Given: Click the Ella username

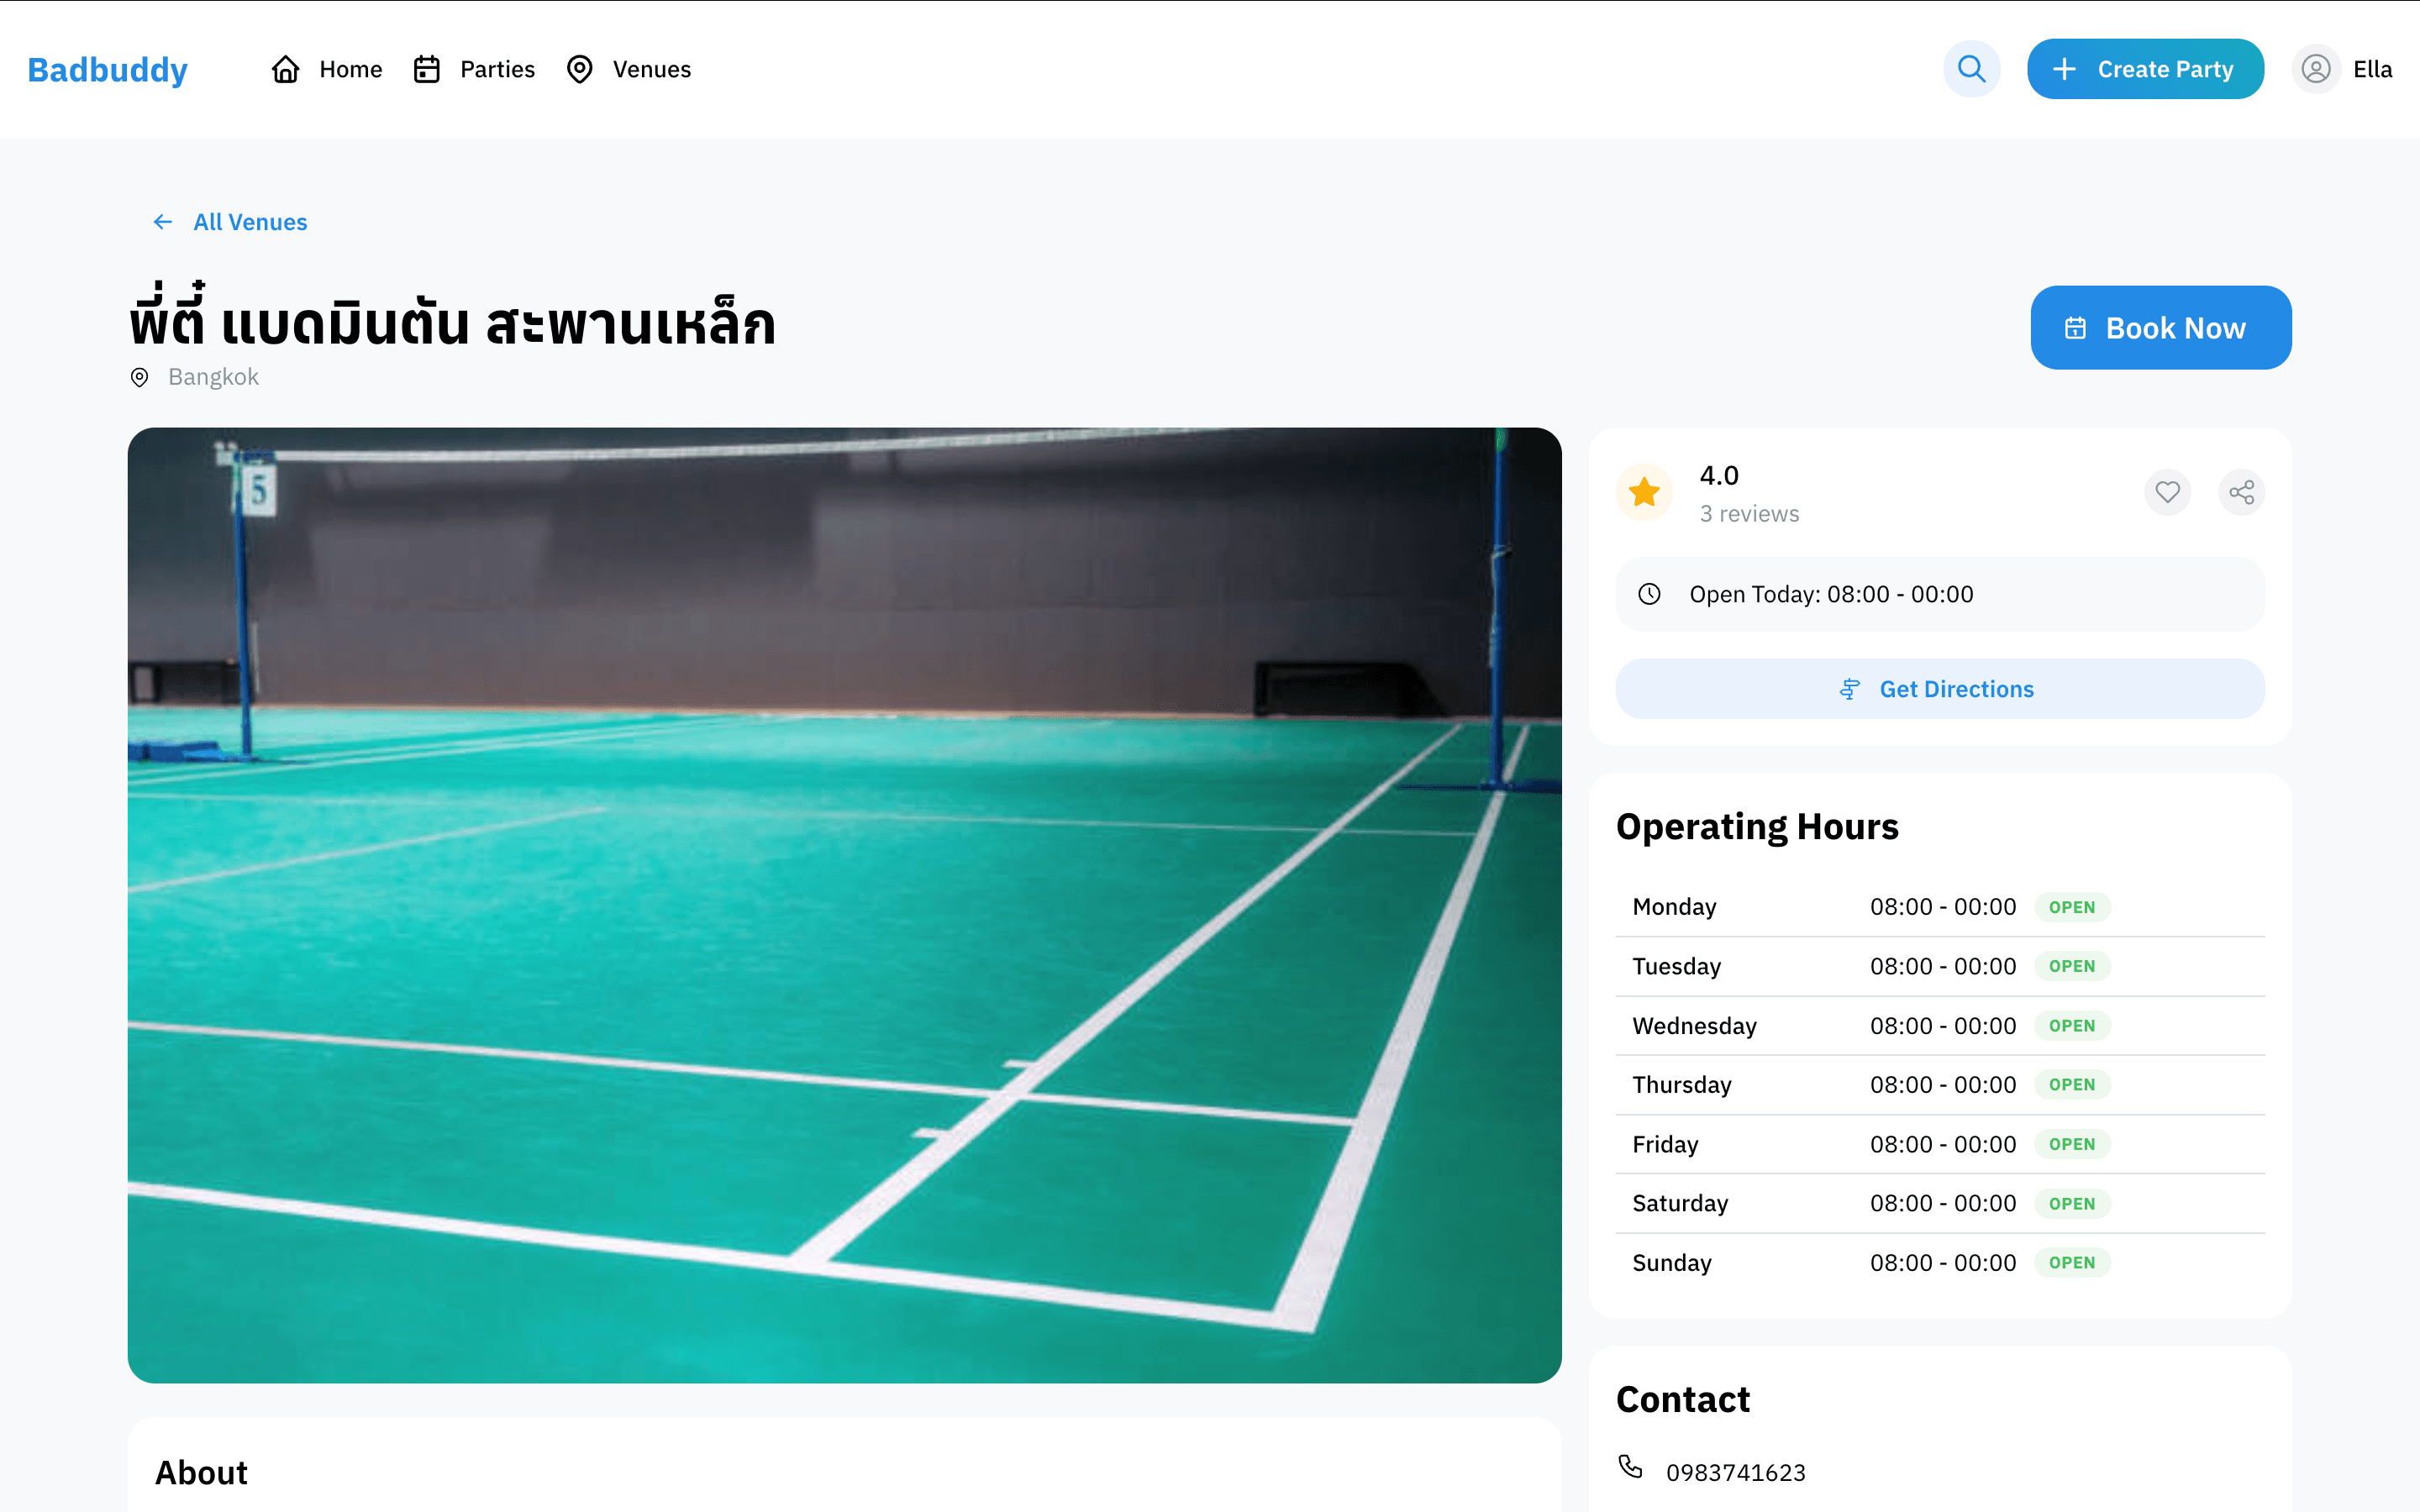Looking at the screenshot, I should [x=2372, y=69].
